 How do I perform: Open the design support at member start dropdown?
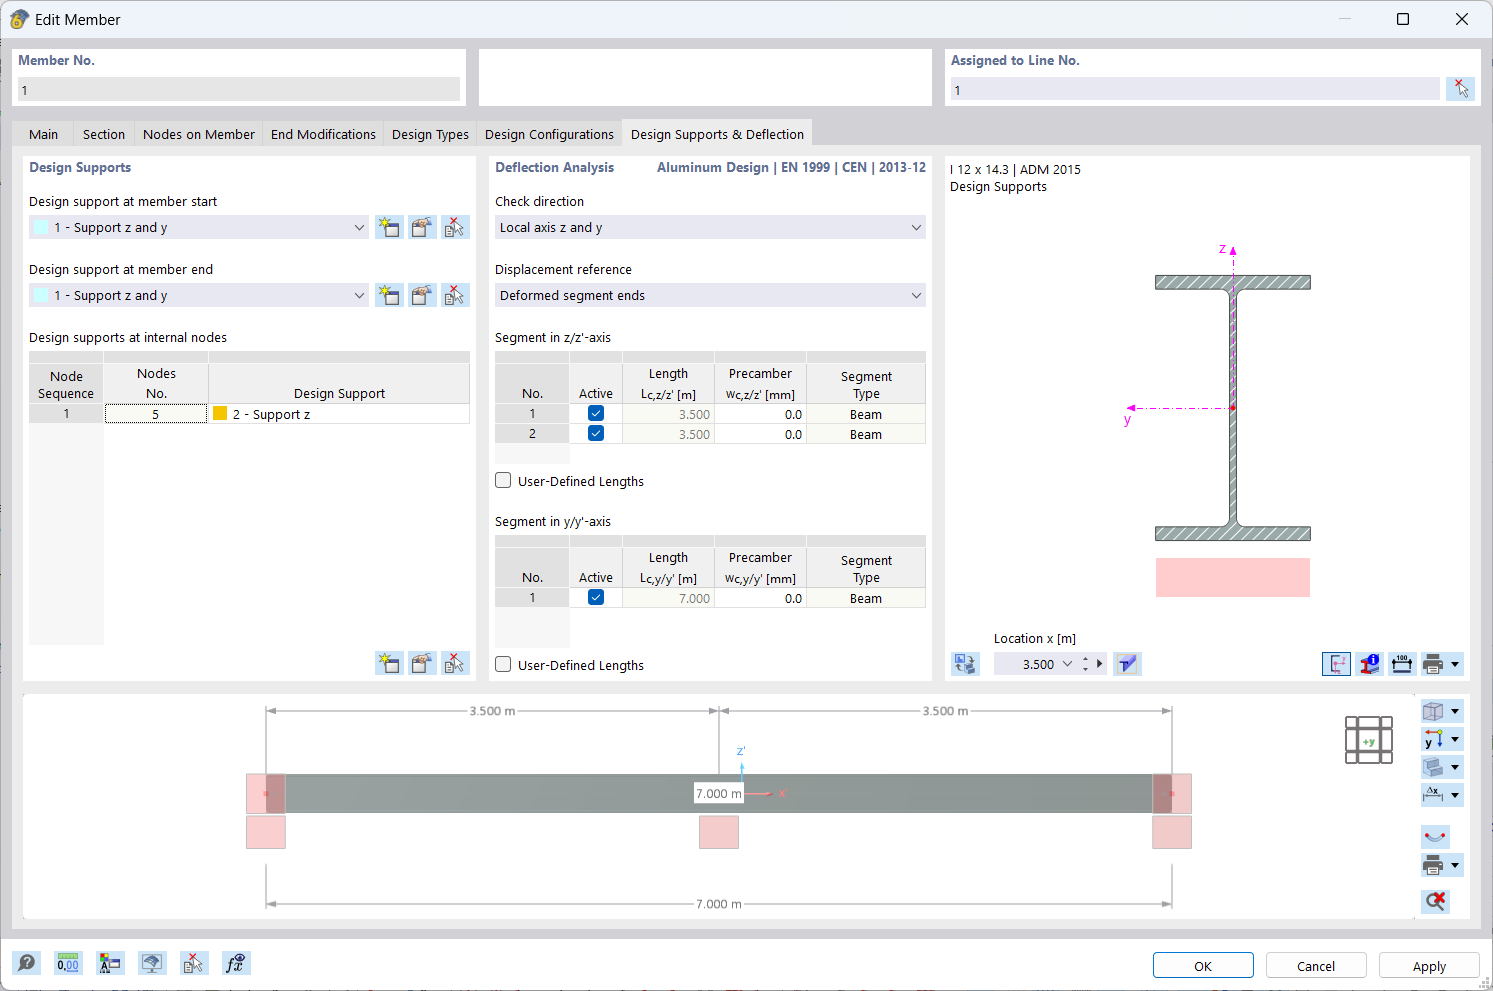click(359, 227)
